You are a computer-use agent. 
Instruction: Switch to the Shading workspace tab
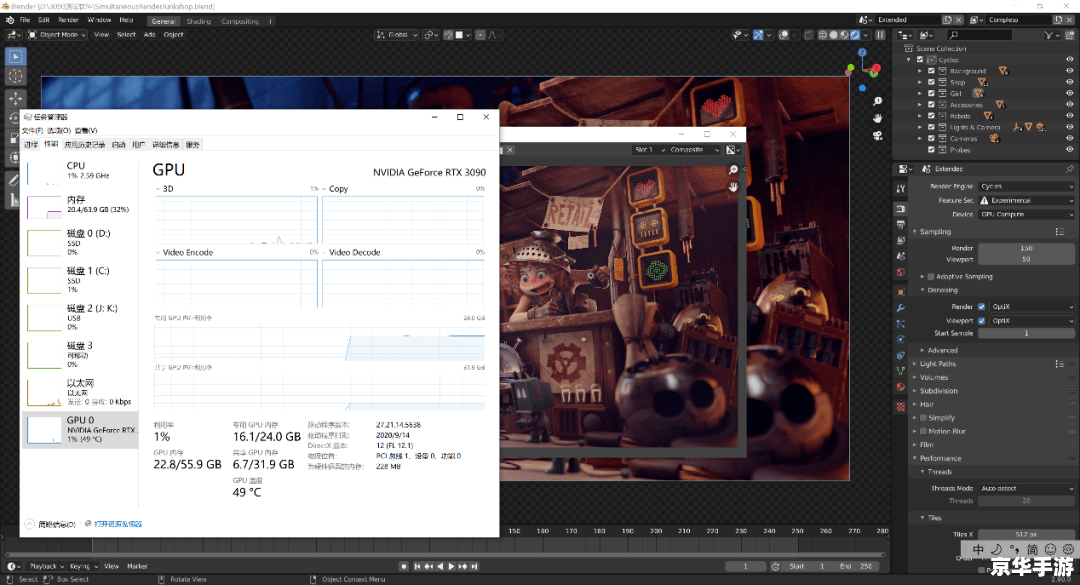pyautogui.click(x=198, y=21)
